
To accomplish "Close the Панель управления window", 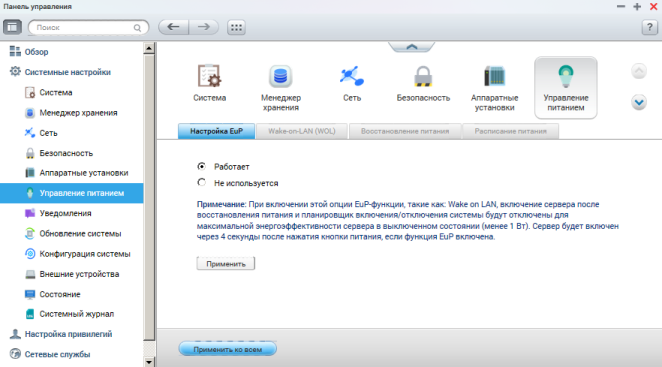I will coord(653,6).
